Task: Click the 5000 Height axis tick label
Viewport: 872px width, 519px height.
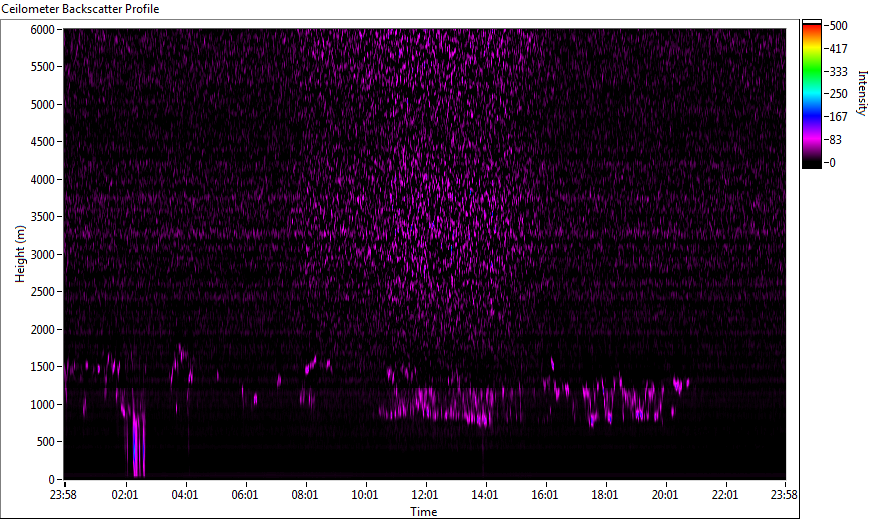Action: point(43,105)
